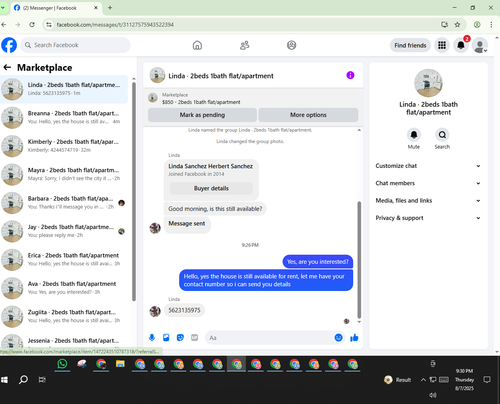
Task: Open Jay conversation in list
Action: [x=64, y=231]
